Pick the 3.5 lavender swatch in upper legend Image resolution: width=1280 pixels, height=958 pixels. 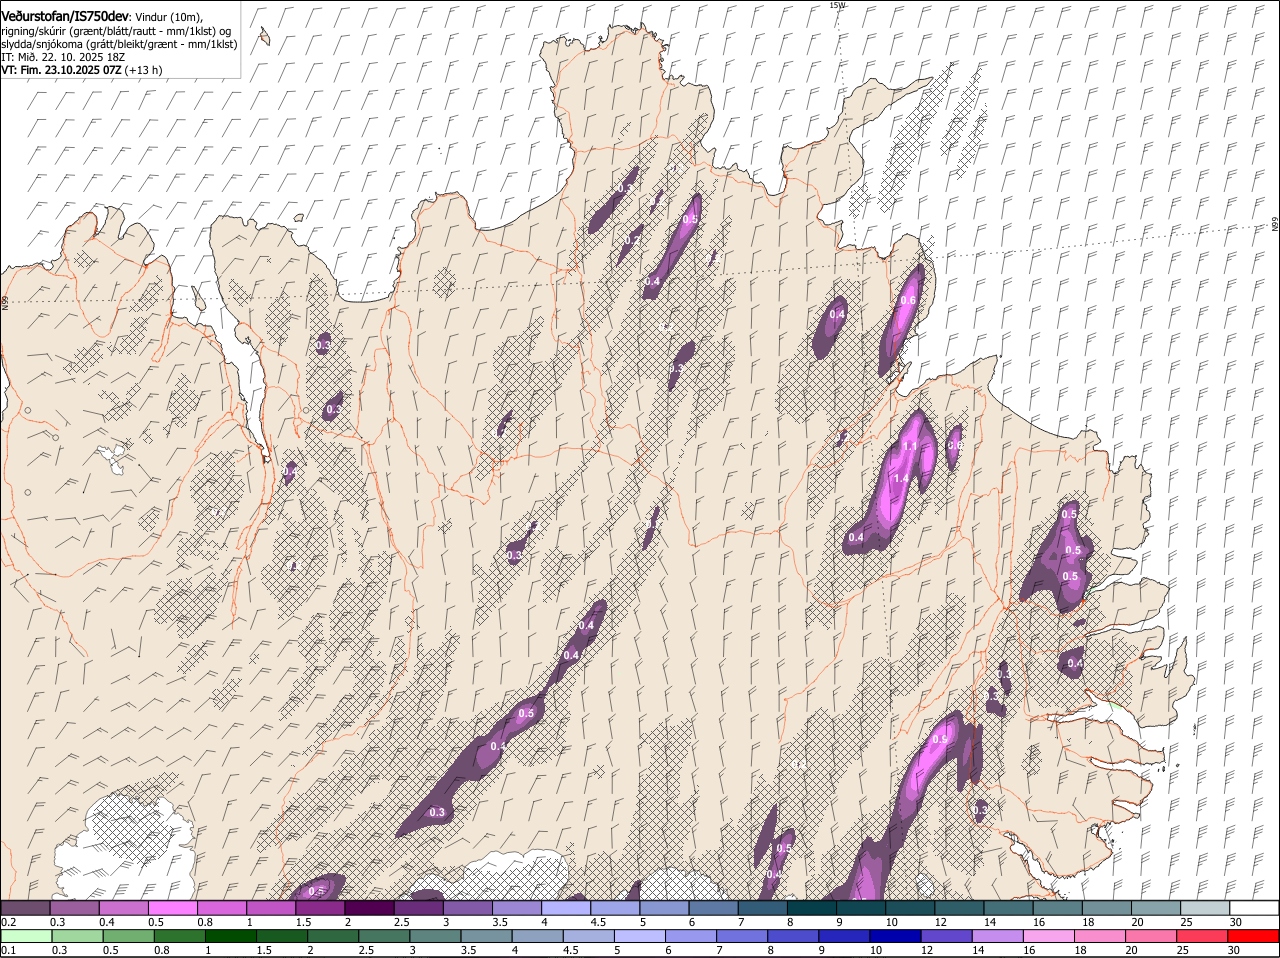516,908
